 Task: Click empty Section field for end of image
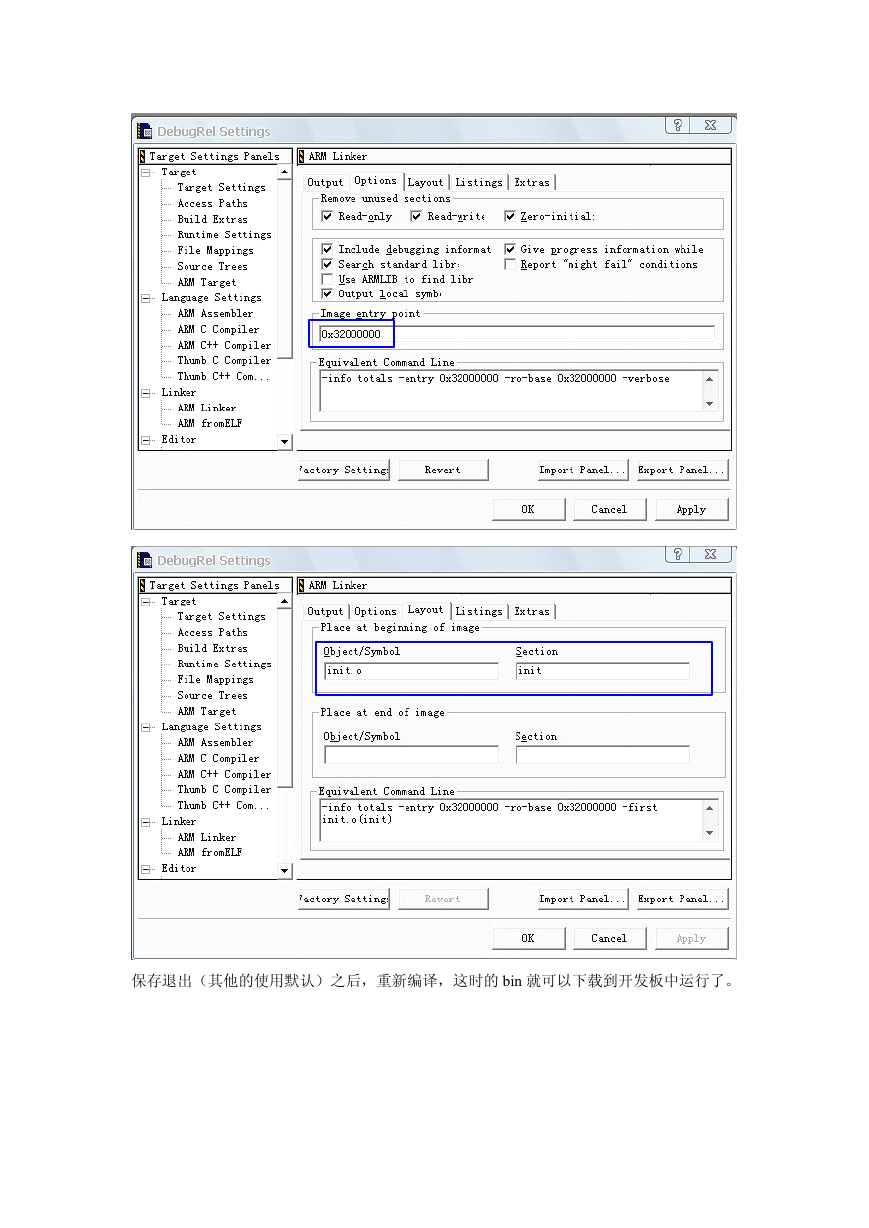pyautogui.click(x=602, y=755)
